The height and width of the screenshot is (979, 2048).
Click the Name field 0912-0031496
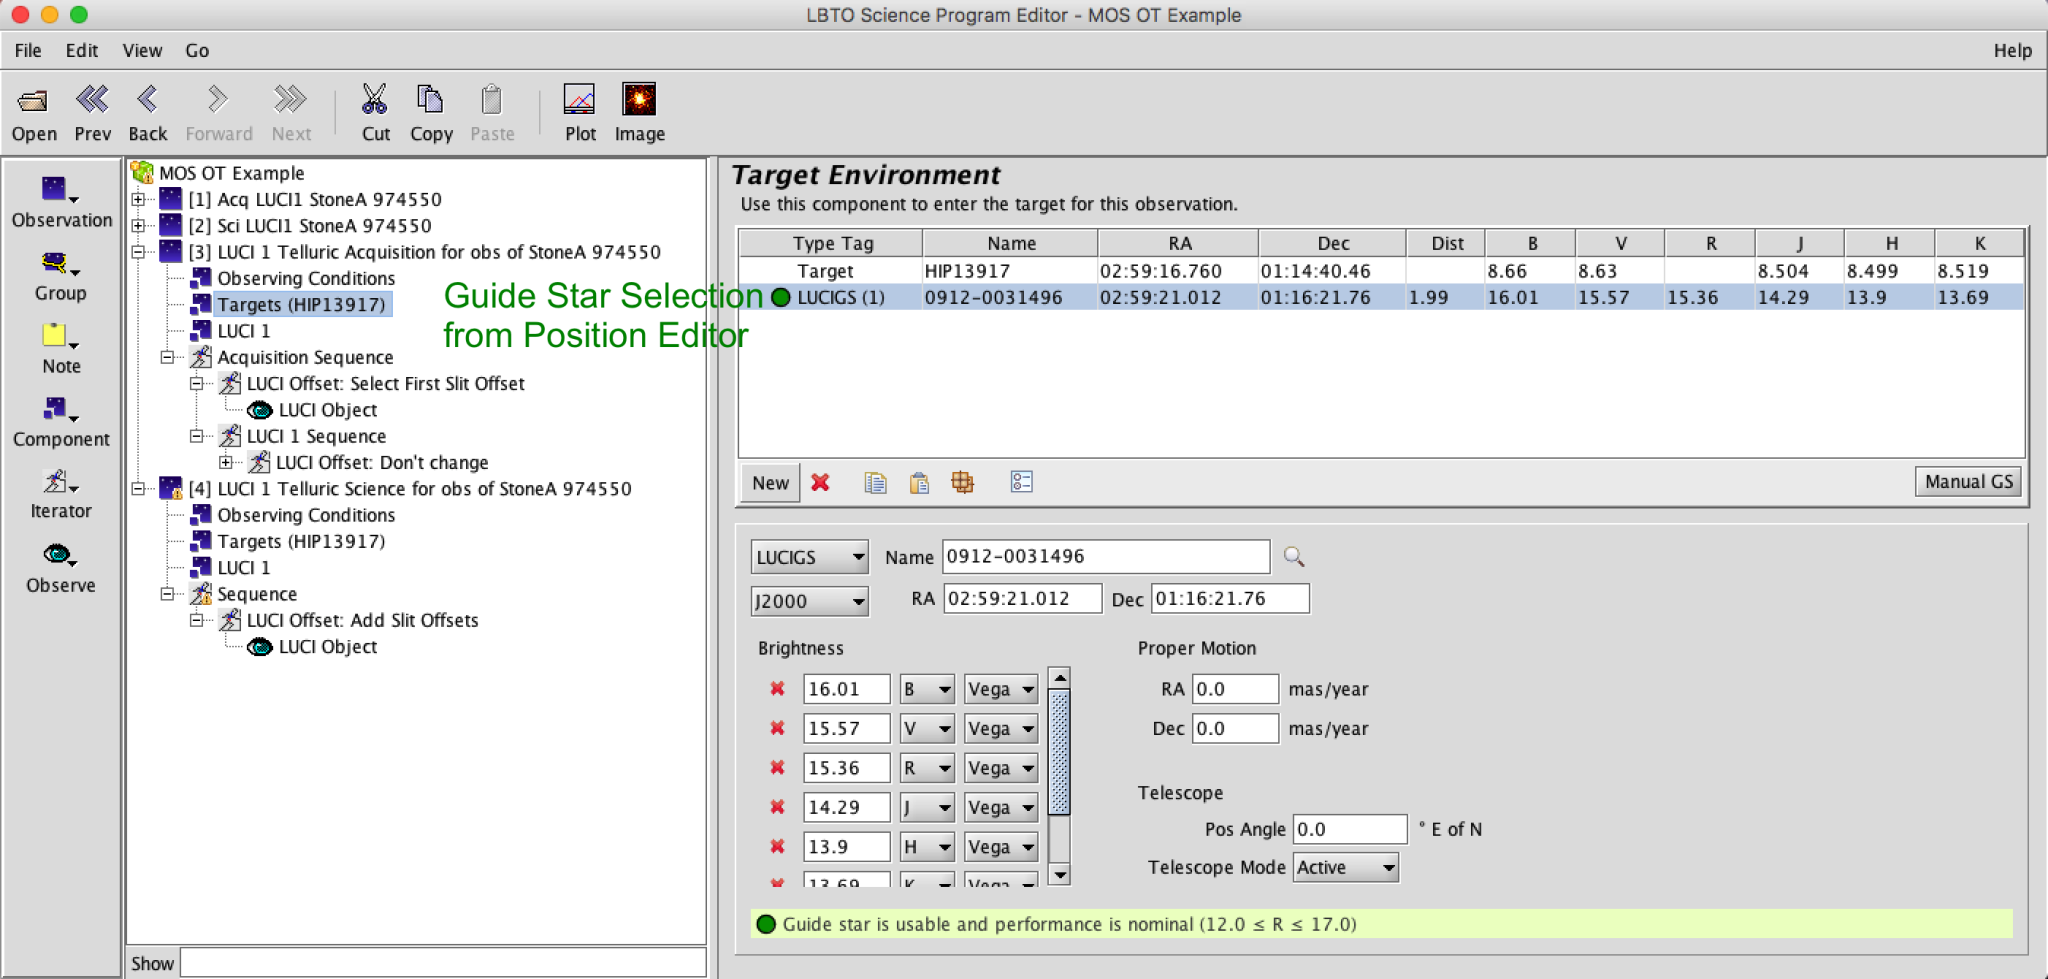click(x=1106, y=557)
